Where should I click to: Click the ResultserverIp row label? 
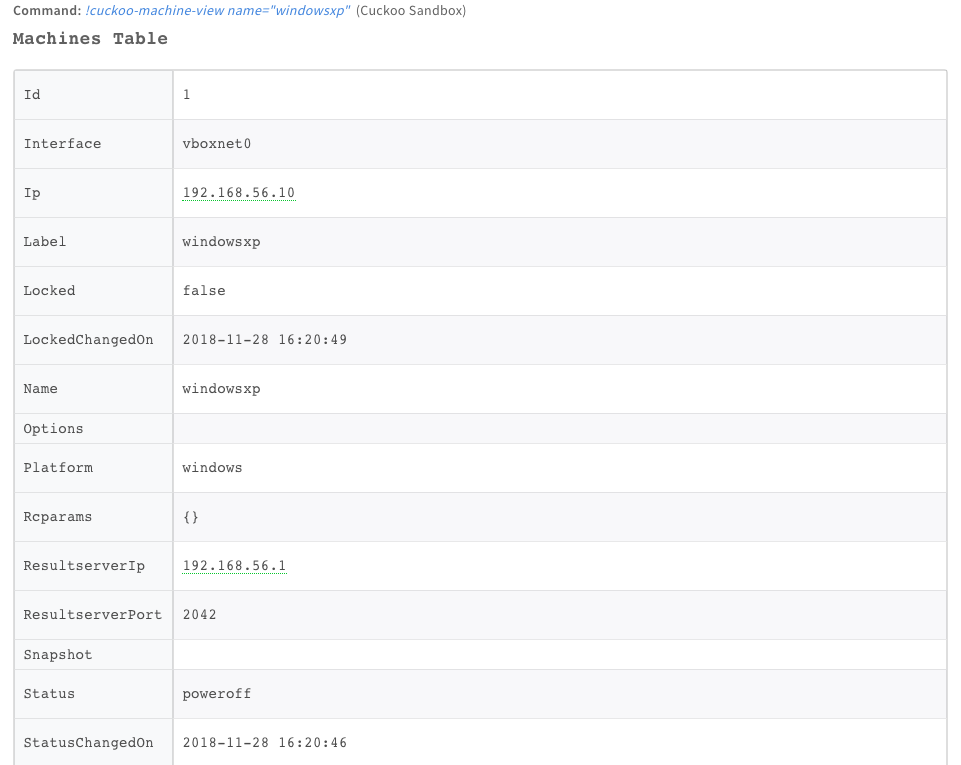84,566
